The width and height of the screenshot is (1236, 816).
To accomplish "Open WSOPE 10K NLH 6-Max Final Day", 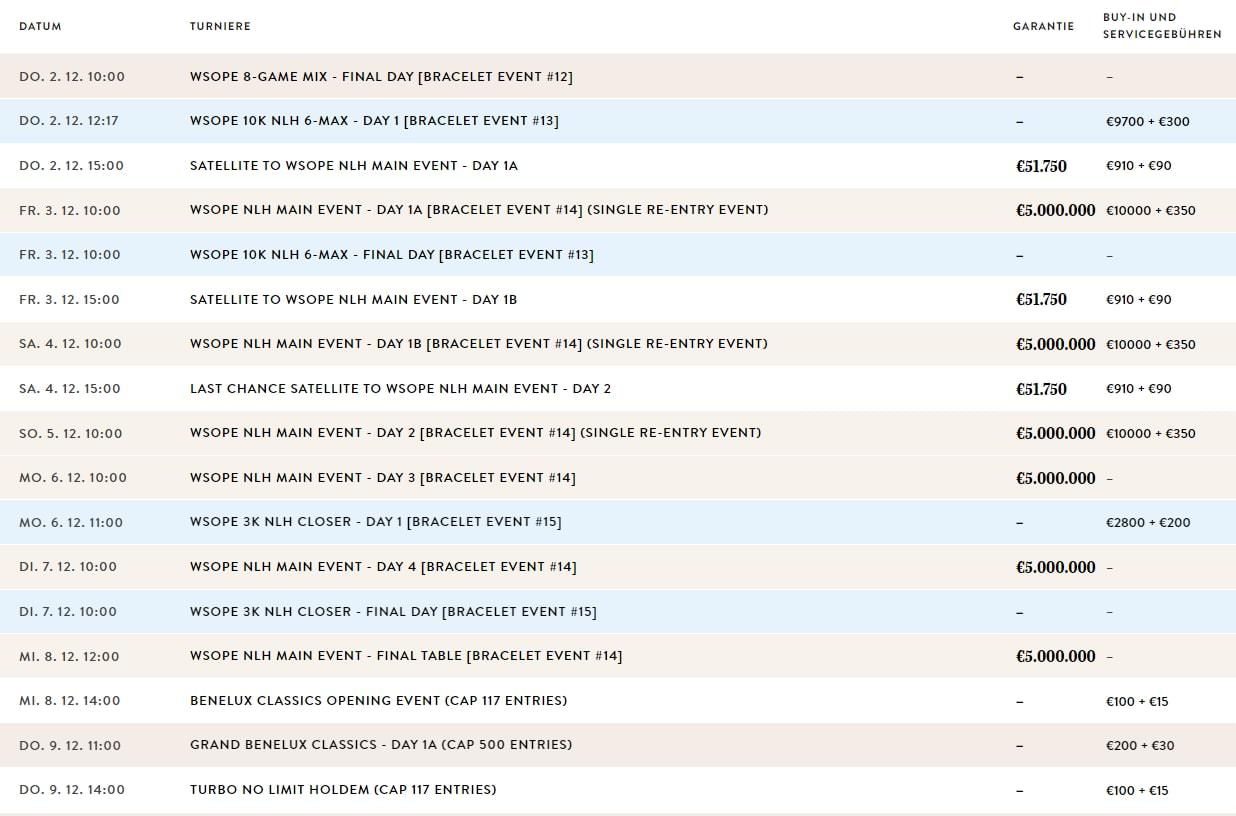I will click(x=392, y=255).
